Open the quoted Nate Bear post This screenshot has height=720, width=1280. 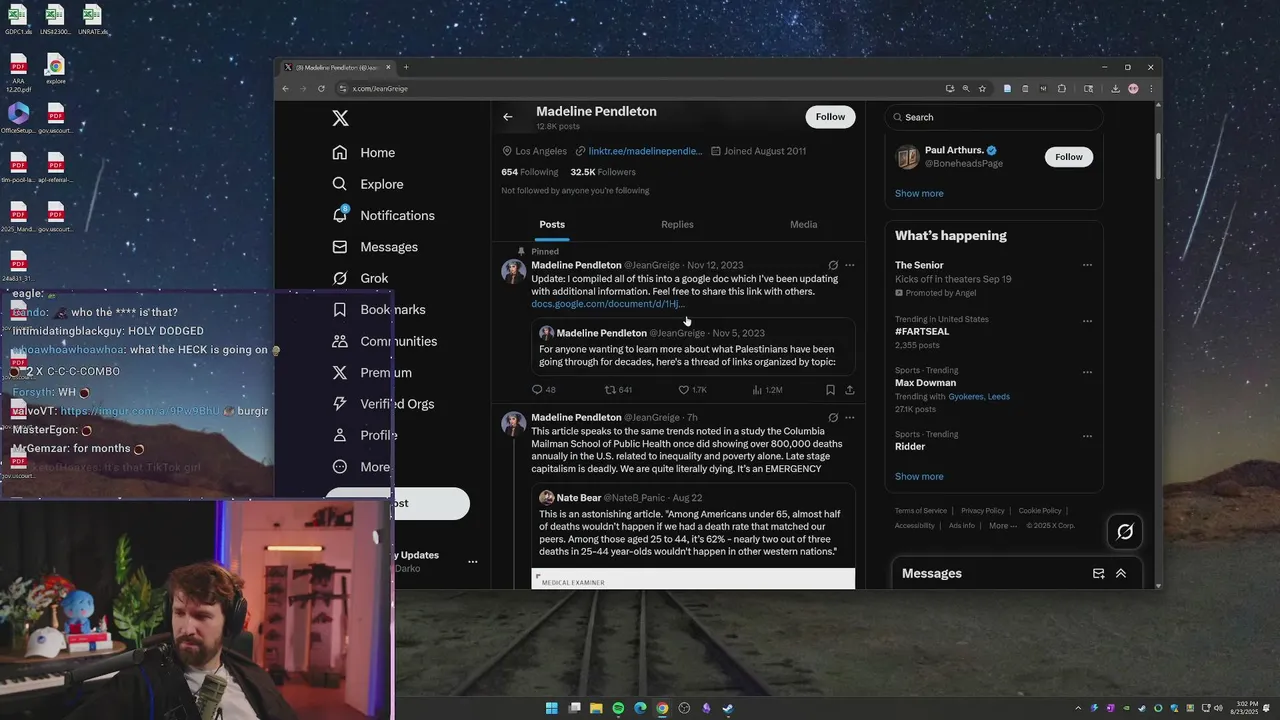pos(693,536)
